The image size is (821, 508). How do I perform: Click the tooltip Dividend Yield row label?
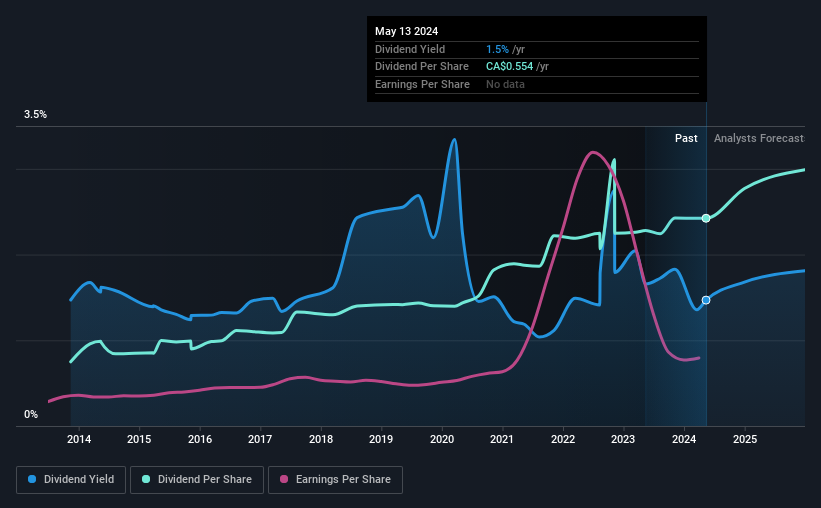410,49
